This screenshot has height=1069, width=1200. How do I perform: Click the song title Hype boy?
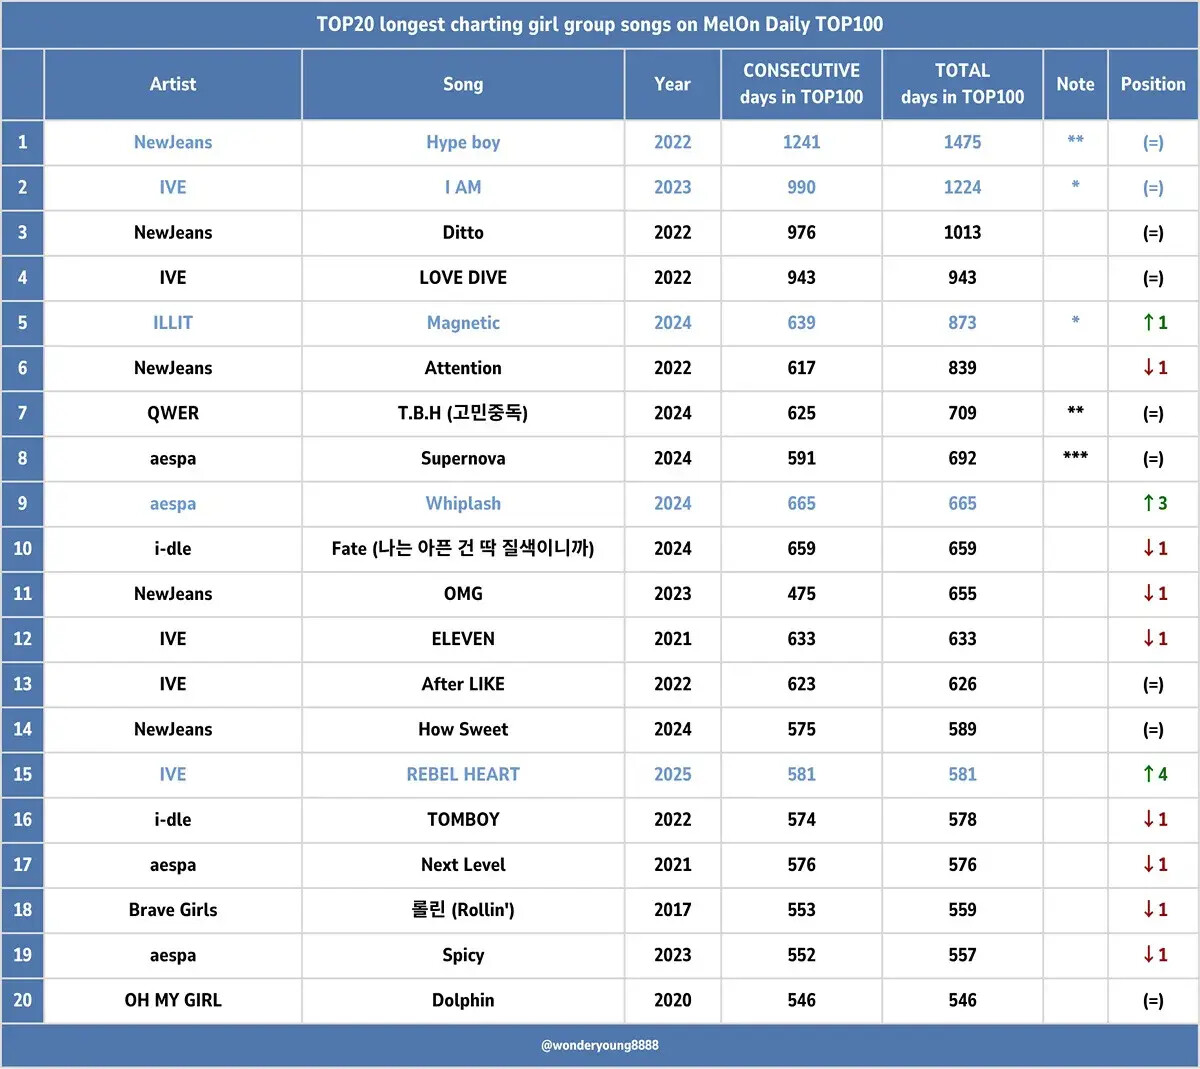coord(463,142)
